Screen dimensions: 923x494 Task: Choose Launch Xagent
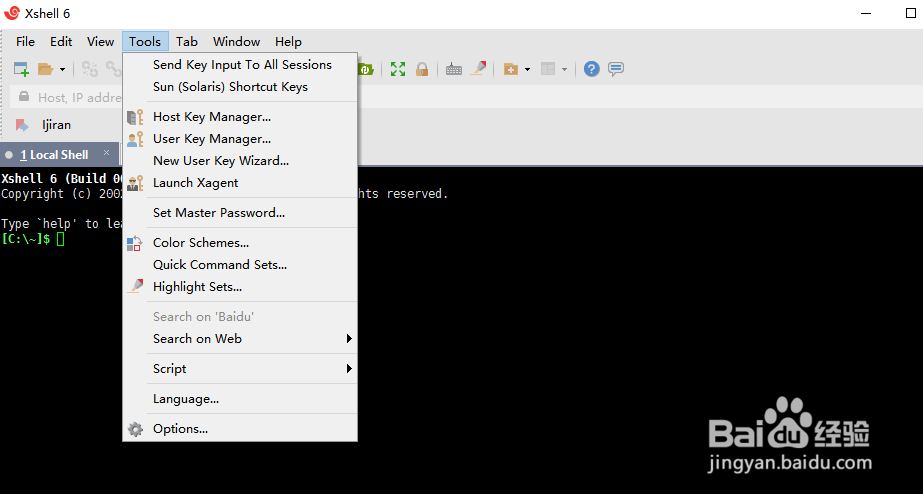[x=240, y=183]
